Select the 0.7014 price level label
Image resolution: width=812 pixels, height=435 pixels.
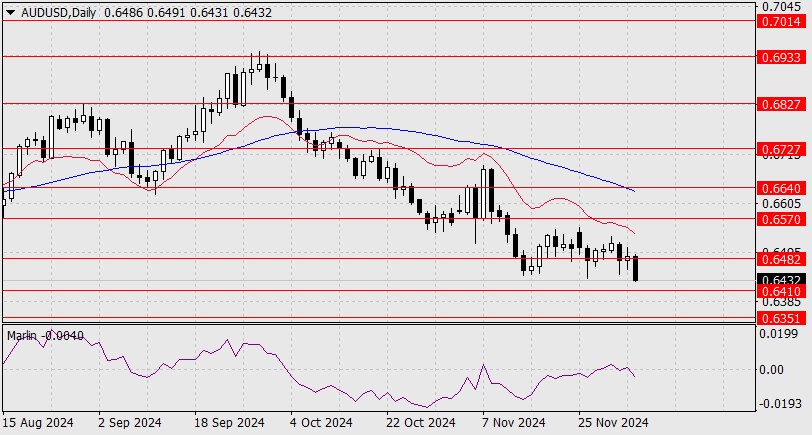[781, 21]
